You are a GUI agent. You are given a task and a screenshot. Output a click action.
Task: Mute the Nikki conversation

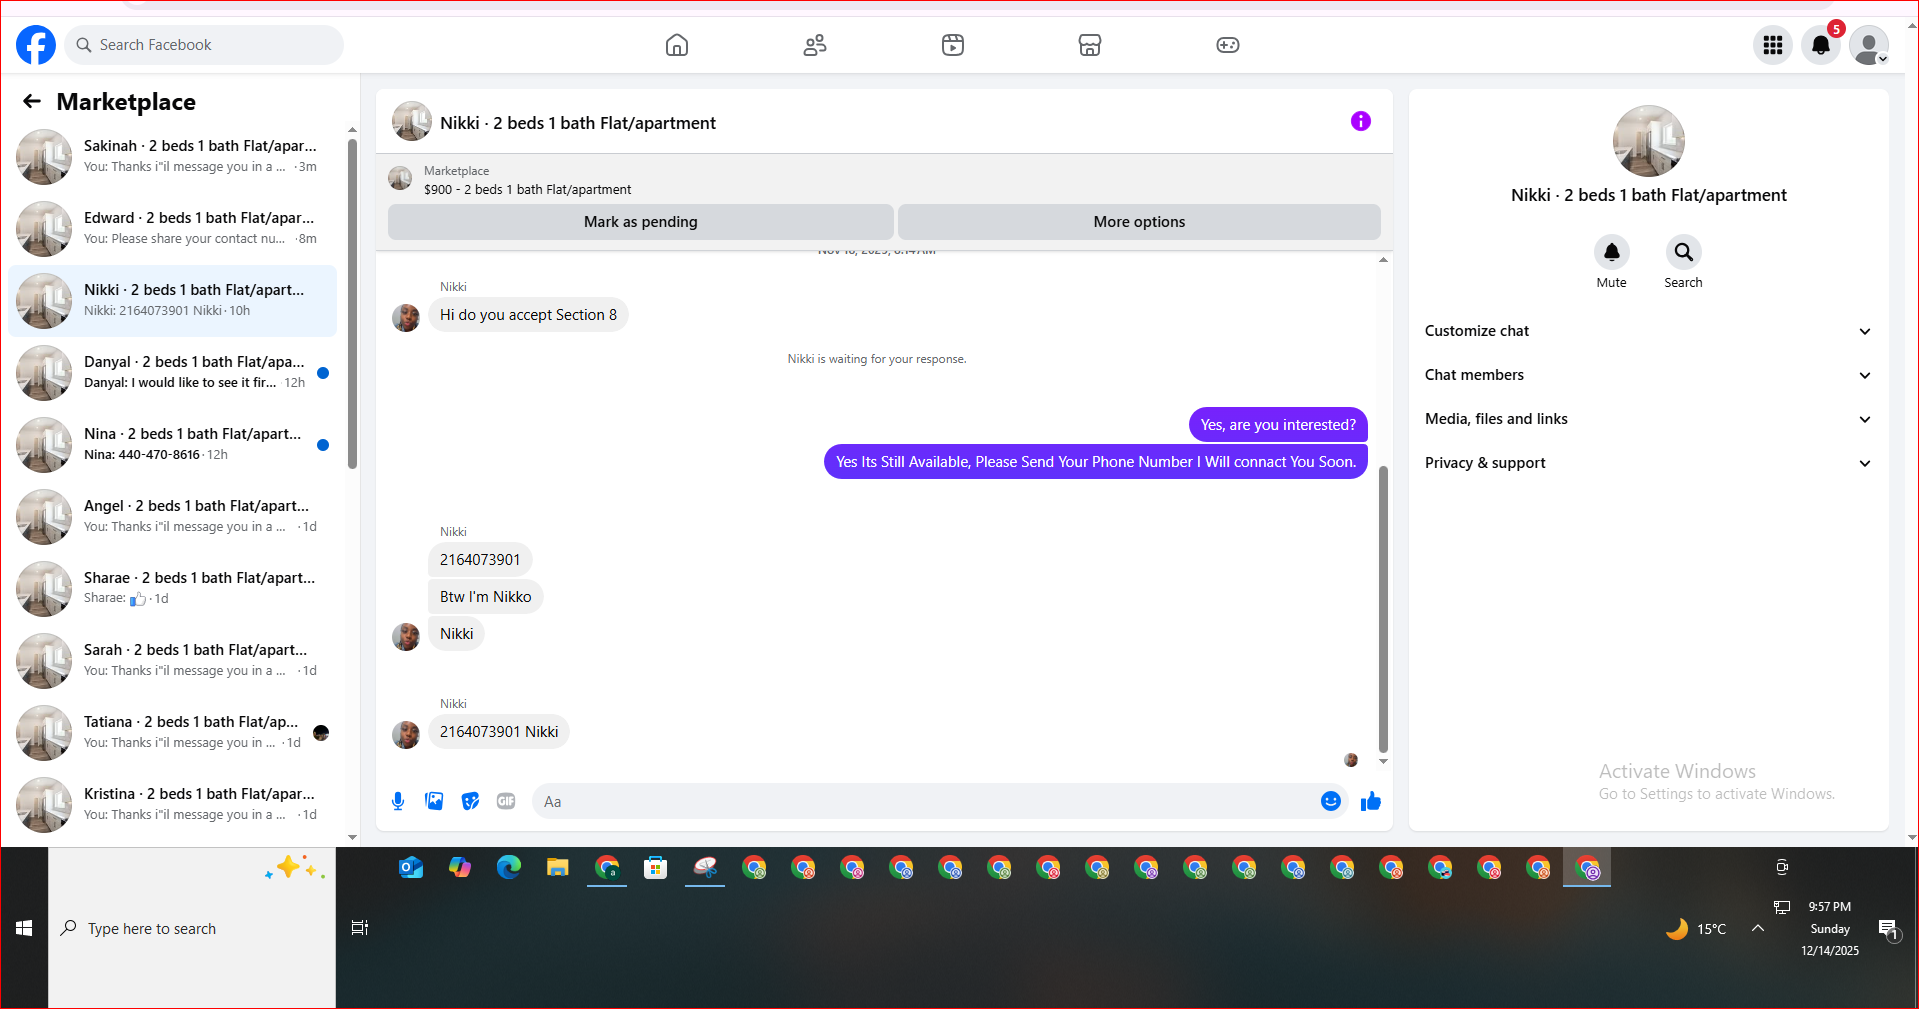1612,252
